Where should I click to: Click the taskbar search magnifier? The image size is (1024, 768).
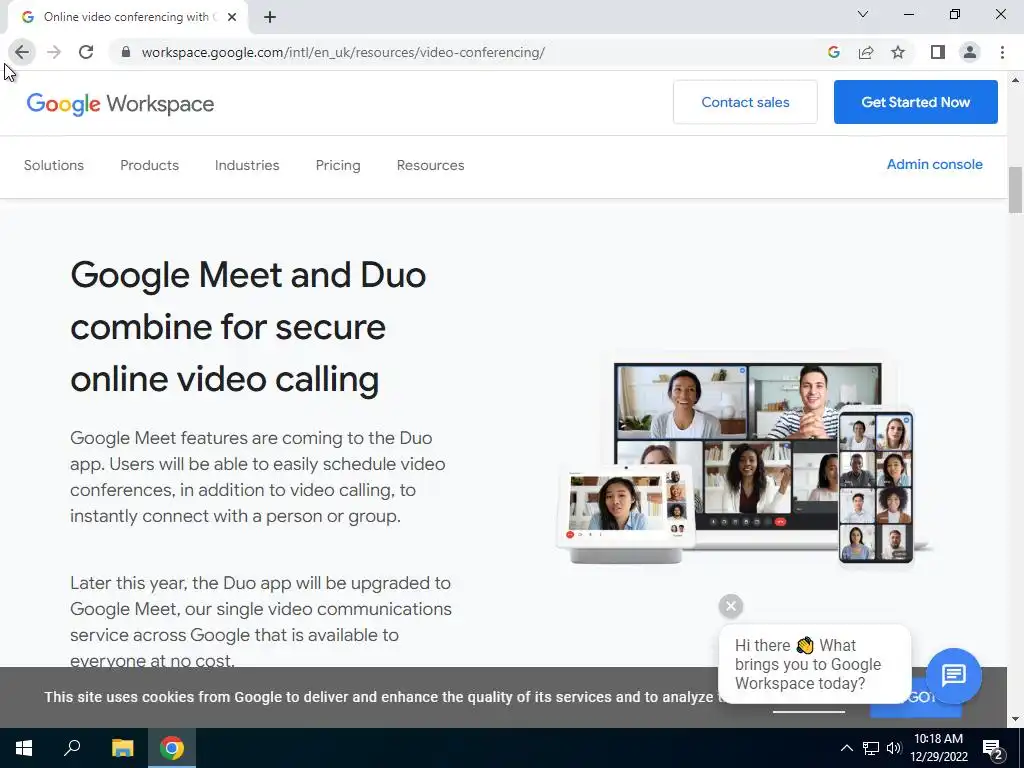coord(72,748)
